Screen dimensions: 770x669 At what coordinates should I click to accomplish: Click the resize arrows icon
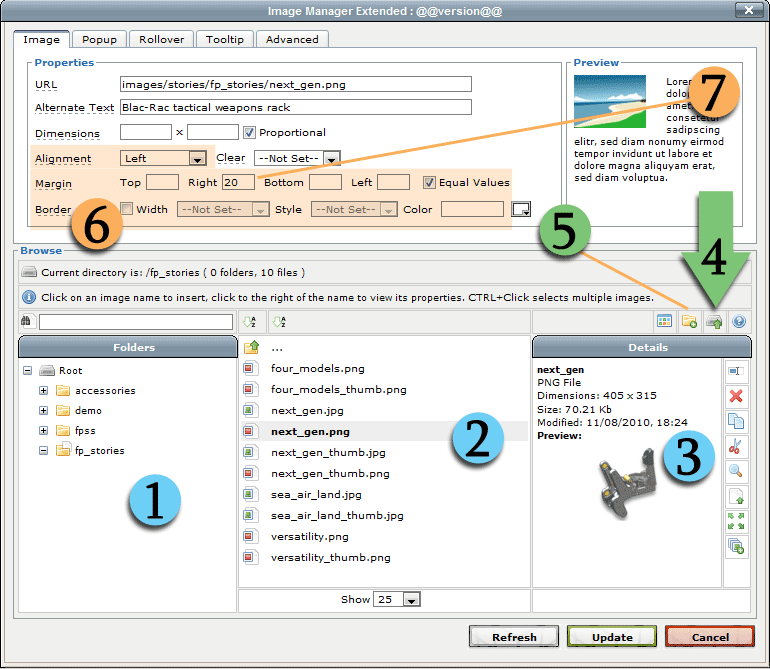pyautogui.click(x=736, y=521)
